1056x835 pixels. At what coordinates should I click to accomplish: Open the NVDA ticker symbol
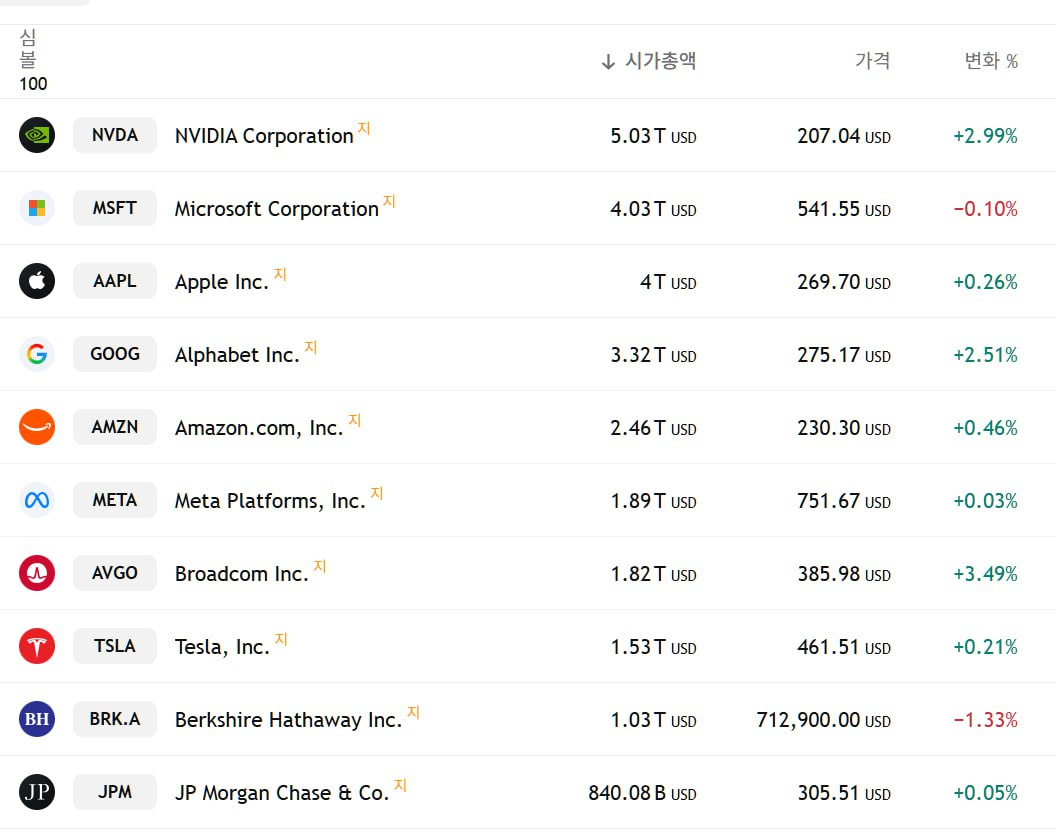pyautogui.click(x=114, y=135)
